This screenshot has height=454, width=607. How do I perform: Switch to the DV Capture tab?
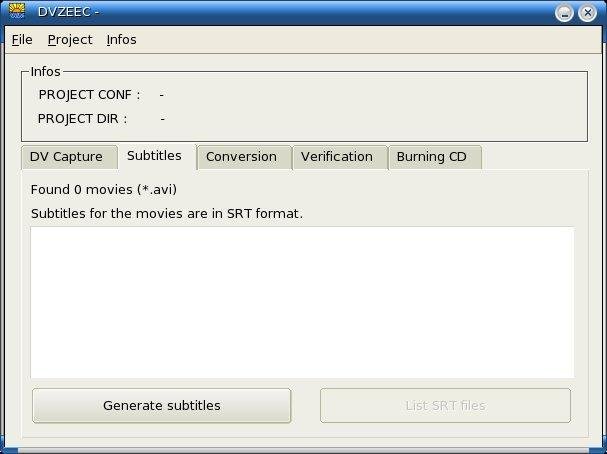pyautogui.click(x=66, y=157)
